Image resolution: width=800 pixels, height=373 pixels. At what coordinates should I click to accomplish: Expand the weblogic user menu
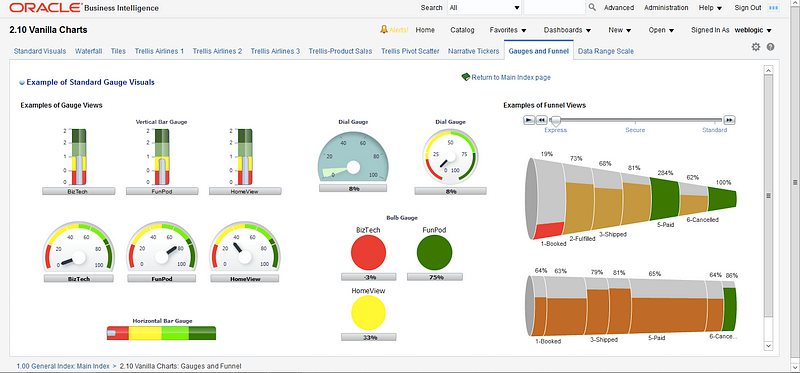[753, 30]
